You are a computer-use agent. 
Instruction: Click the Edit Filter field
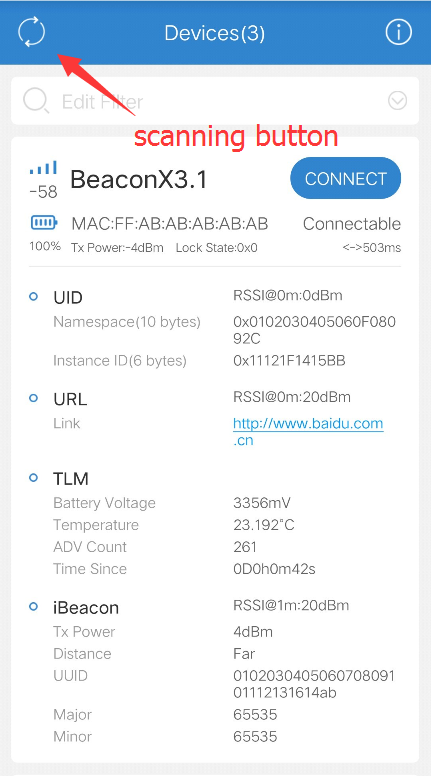pos(215,101)
